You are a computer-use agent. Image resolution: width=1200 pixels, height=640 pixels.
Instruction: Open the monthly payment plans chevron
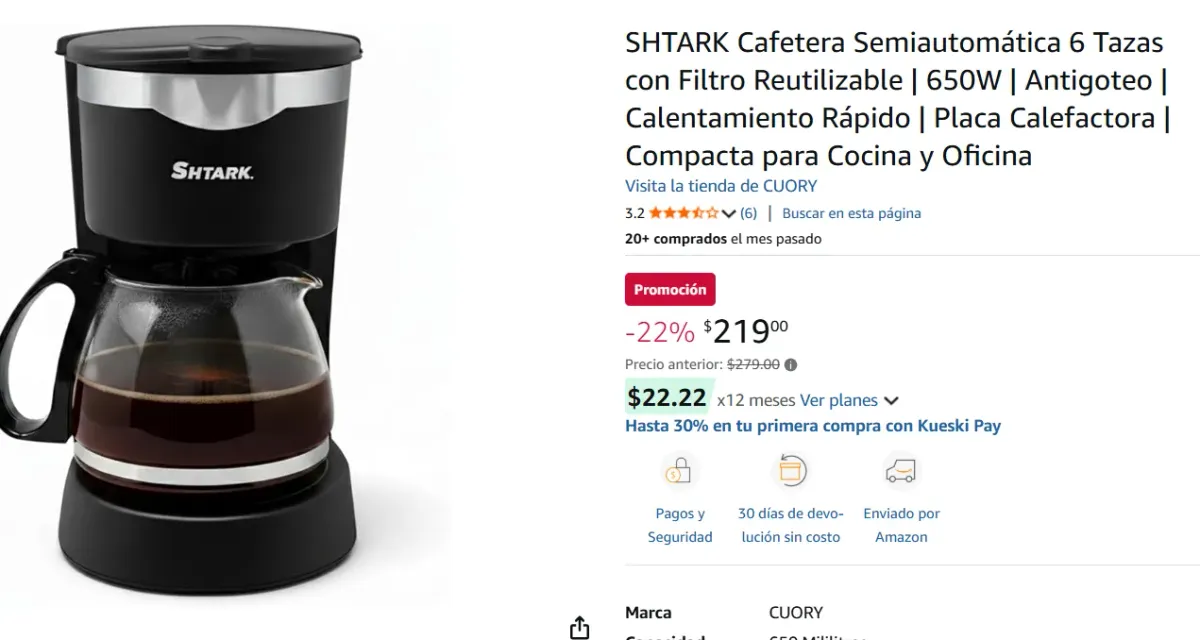tap(890, 399)
